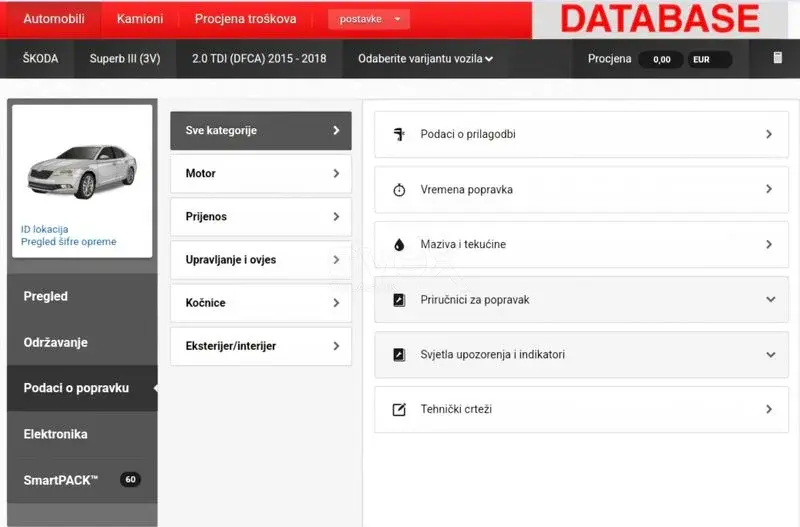
Task: Open the Automobili tab
Action: pyautogui.click(x=54, y=19)
